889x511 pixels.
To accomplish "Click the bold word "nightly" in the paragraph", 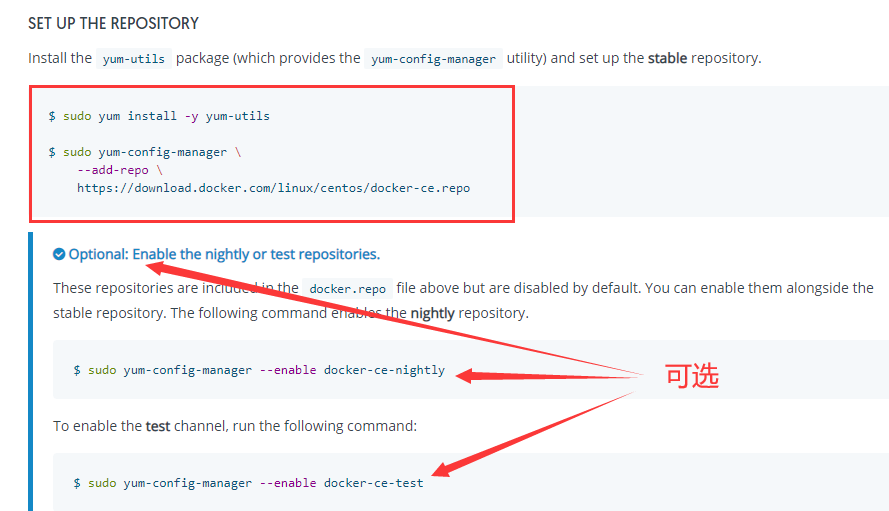I will (x=432, y=313).
